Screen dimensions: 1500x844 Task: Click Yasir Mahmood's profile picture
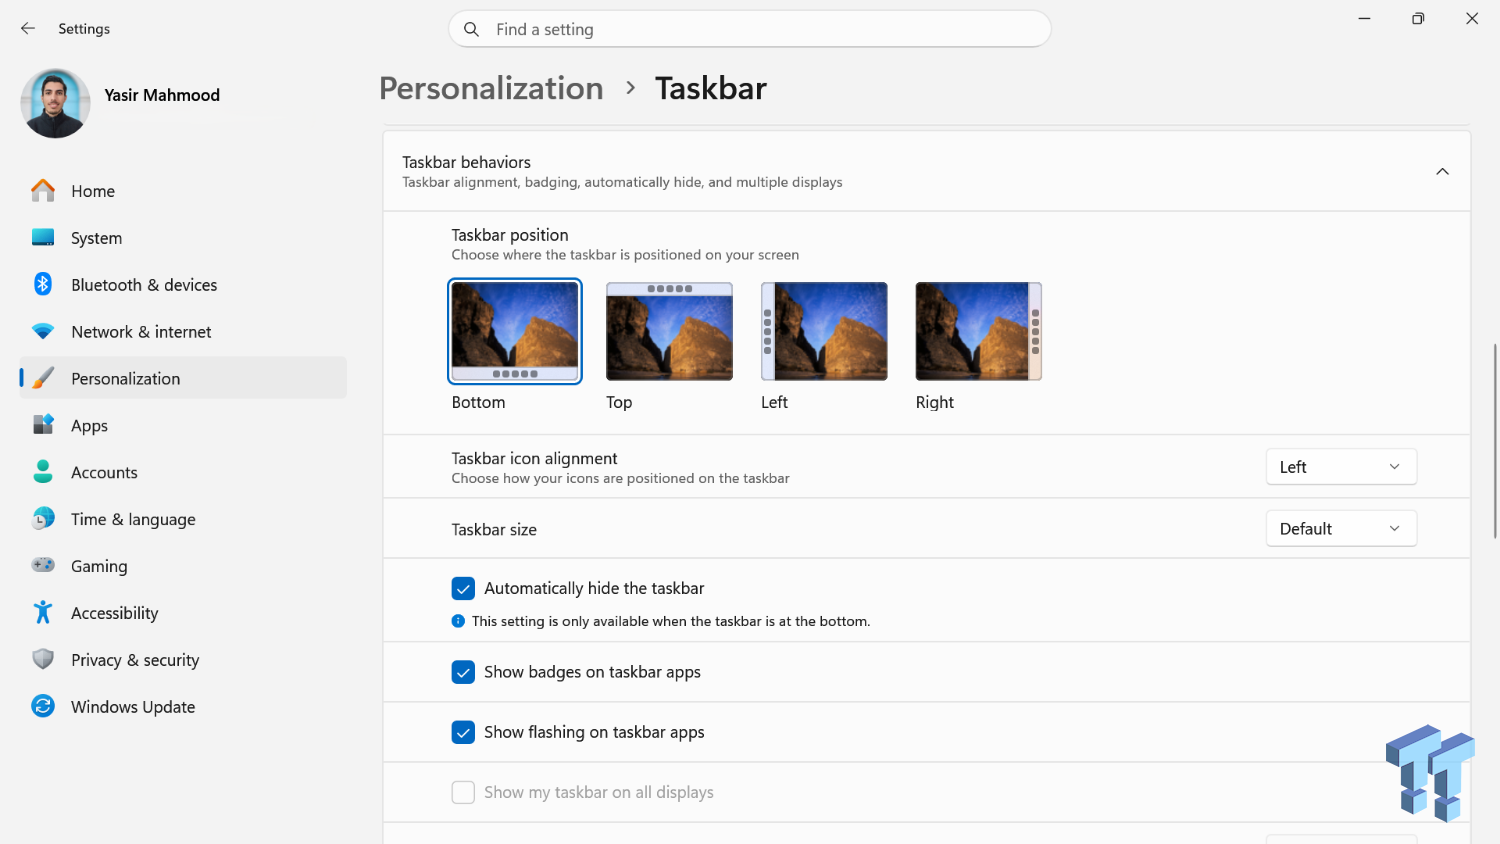click(x=55, y=103)
